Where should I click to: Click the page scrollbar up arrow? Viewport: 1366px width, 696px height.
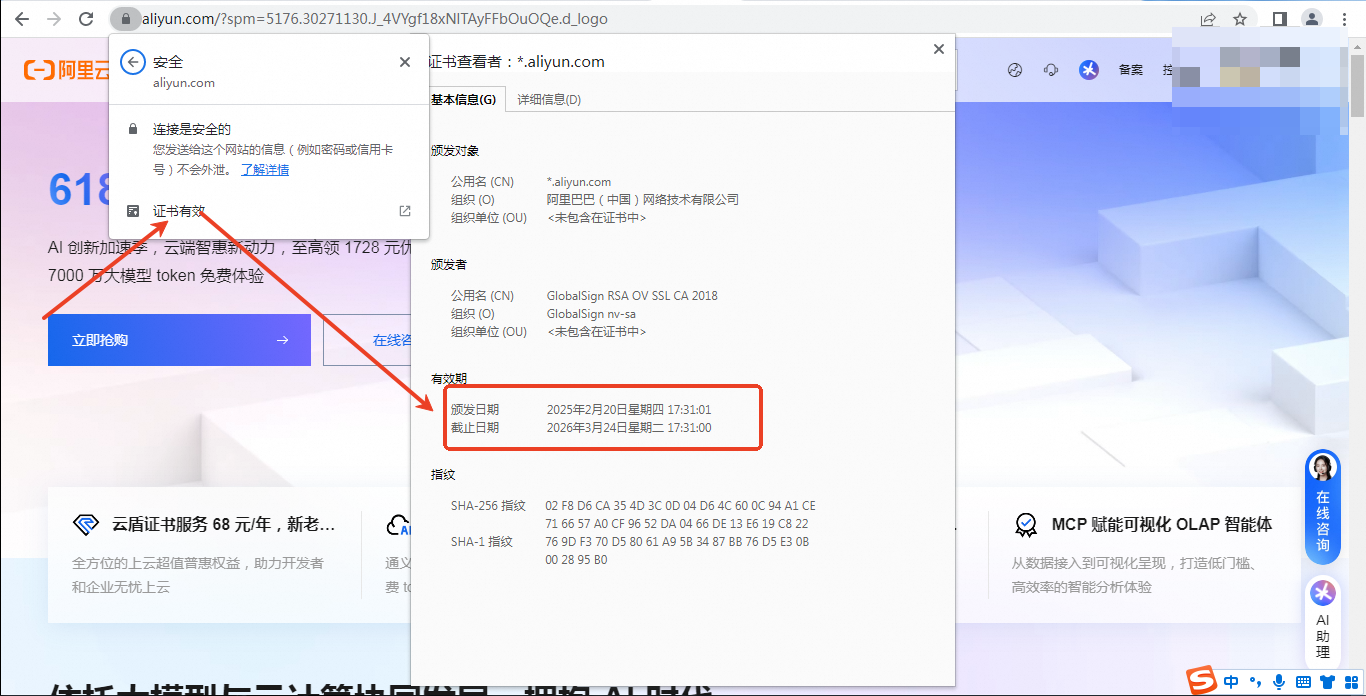[1358, 44]
